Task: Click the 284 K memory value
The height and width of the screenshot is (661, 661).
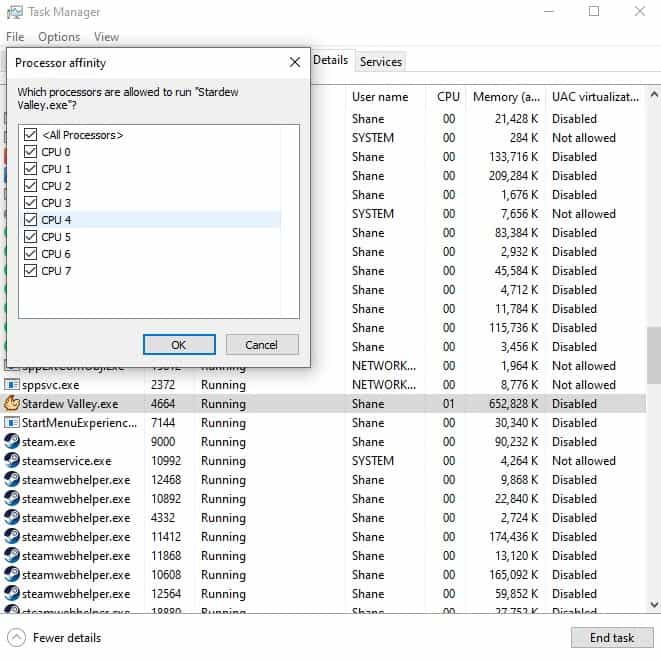Action: coord(524,137)
